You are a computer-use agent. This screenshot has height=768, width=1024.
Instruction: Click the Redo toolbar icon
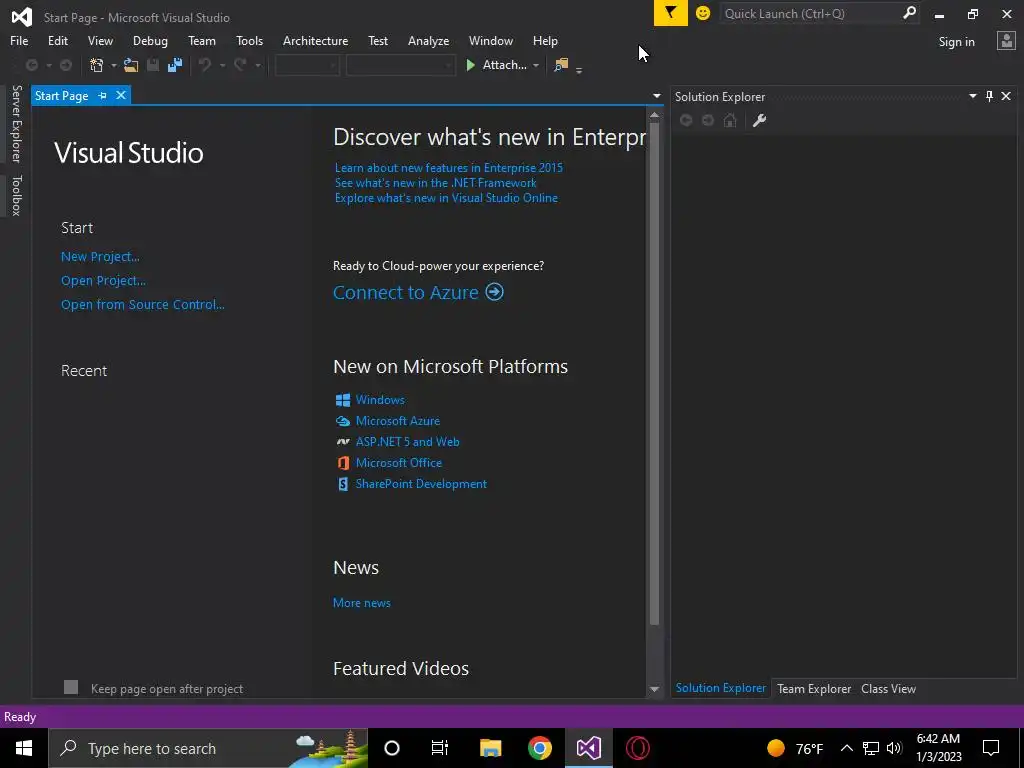click(240, 65)
